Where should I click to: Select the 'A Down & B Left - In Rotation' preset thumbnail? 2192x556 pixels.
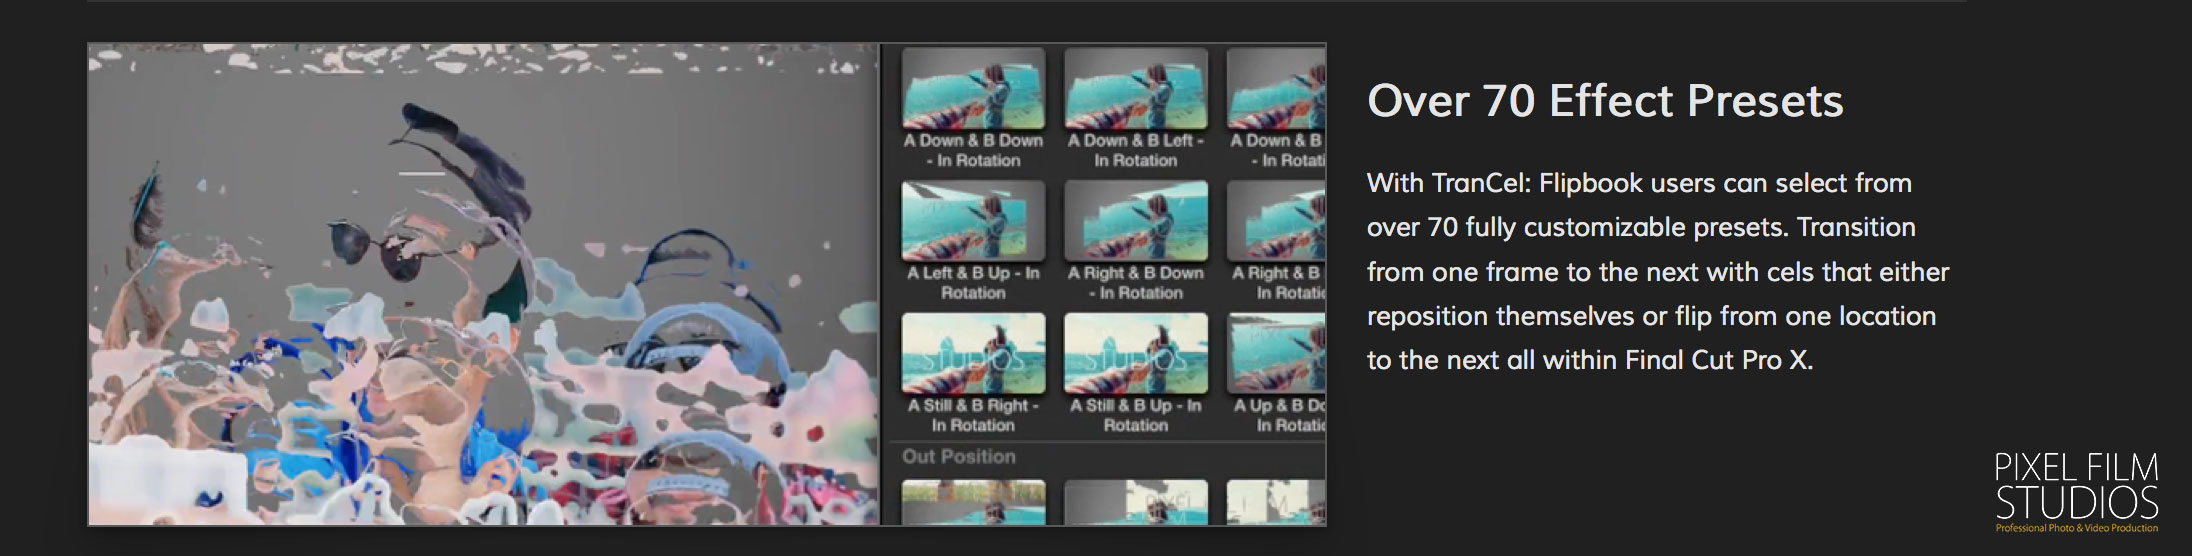pos(1135,88)
